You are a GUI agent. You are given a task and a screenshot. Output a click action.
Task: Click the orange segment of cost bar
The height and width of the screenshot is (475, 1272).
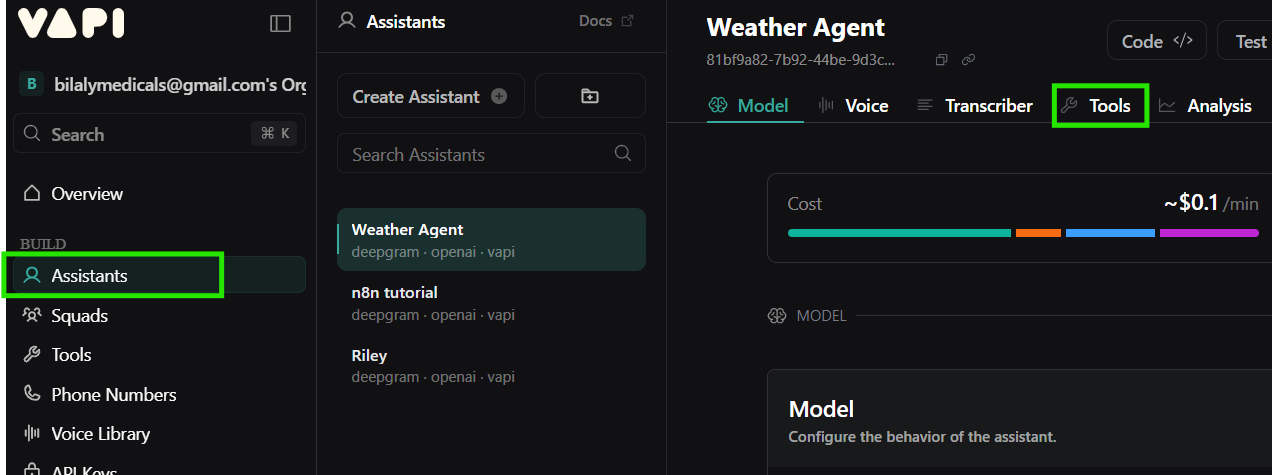[1038, 233]
